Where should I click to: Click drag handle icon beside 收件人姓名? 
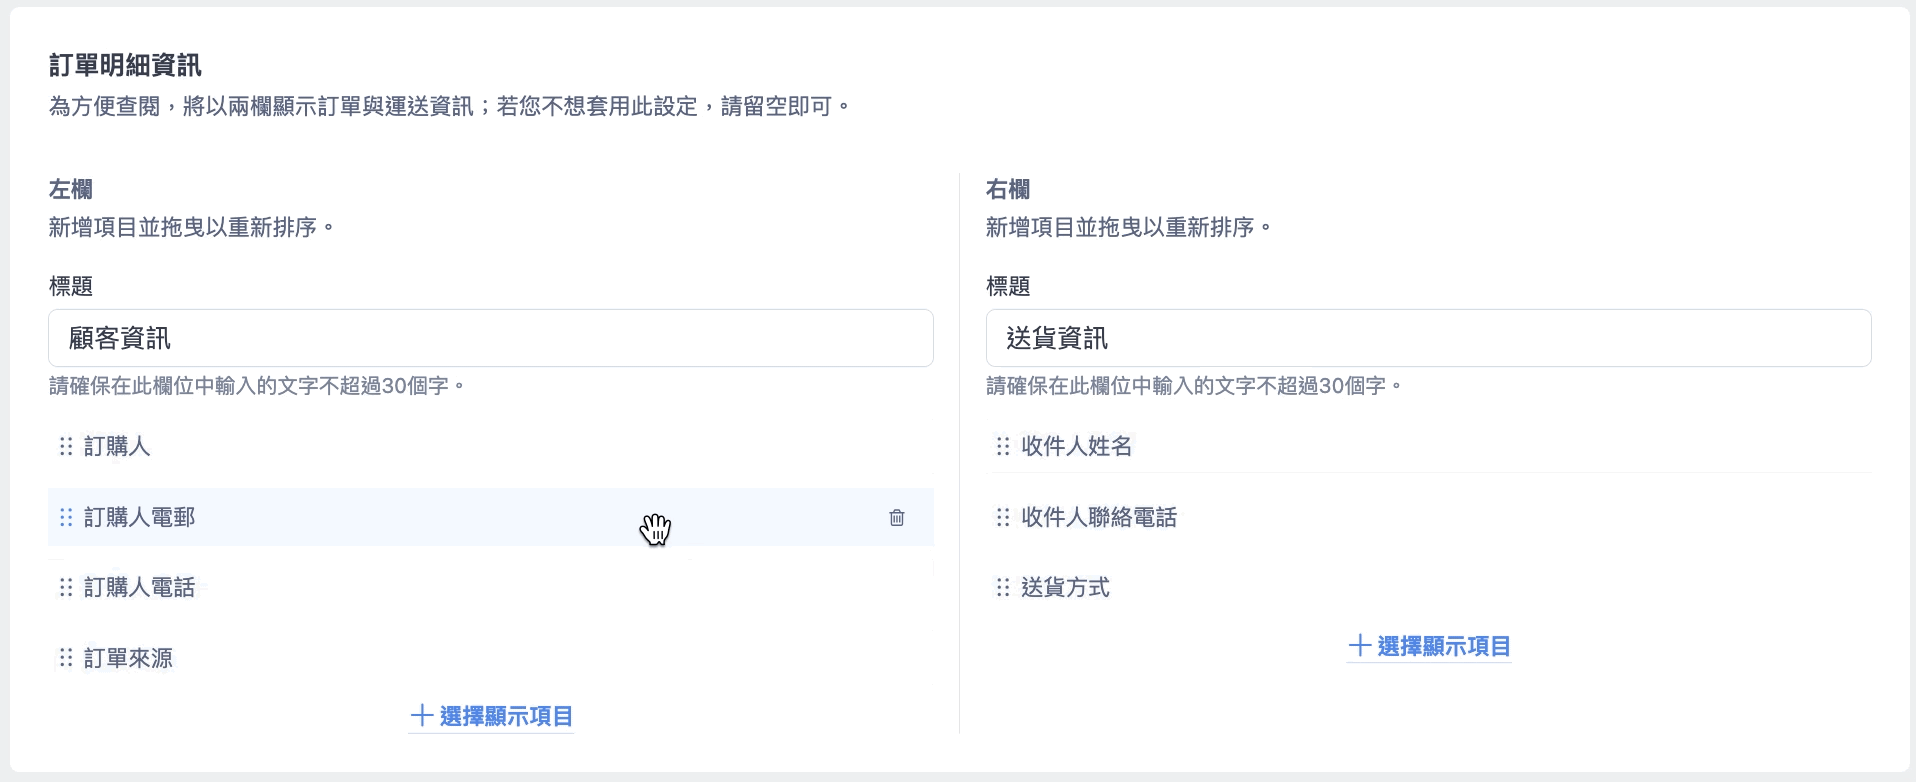pos(1003,446)
